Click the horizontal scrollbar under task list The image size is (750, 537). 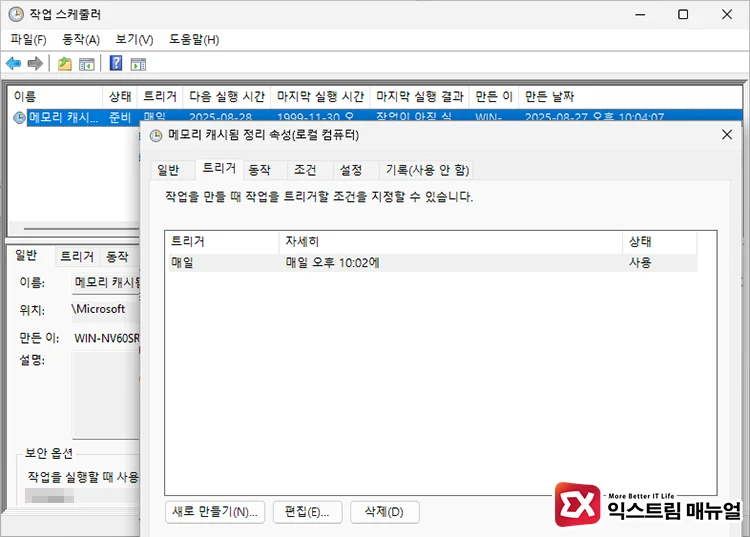click(x=81, y=229)
